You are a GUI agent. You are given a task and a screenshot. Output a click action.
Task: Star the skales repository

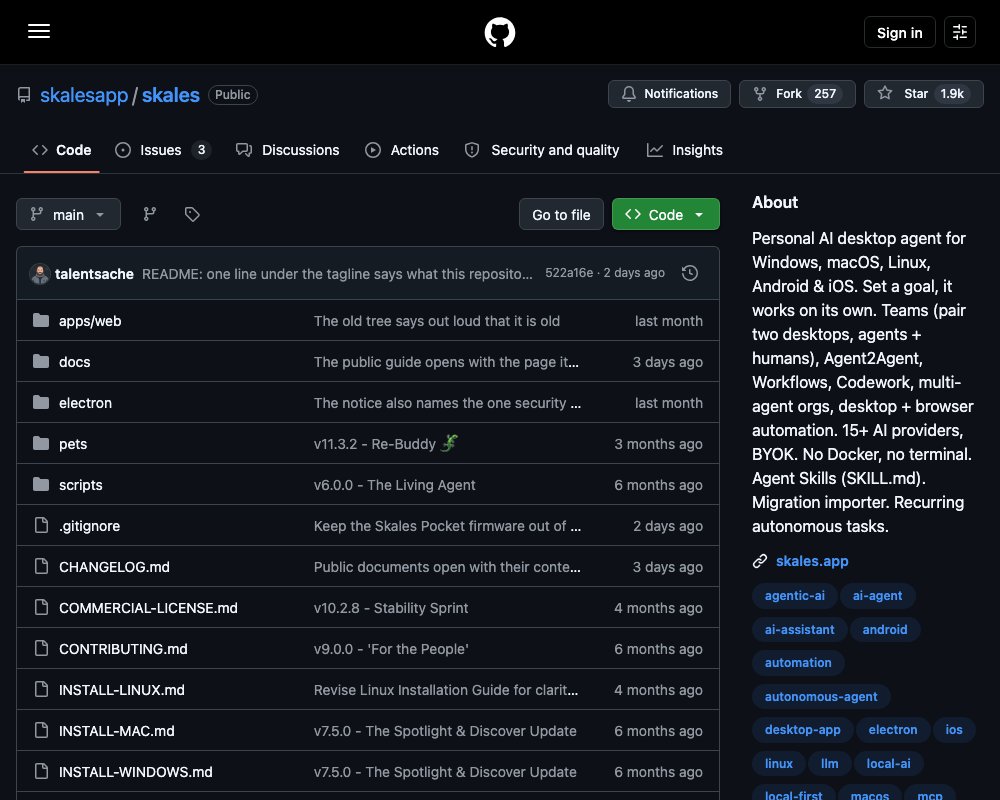point(923,94)
